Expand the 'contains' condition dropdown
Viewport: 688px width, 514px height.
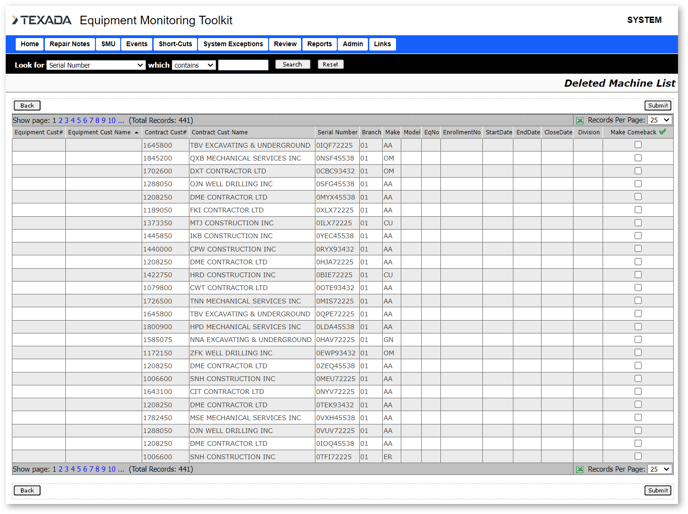[x=193, y=65]
